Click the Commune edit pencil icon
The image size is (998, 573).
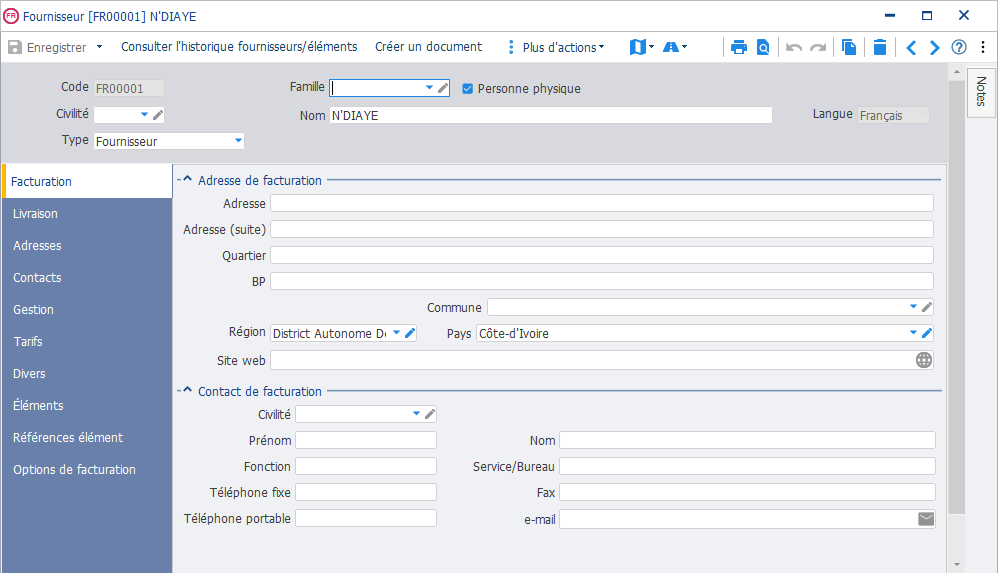tap(927, 307)
